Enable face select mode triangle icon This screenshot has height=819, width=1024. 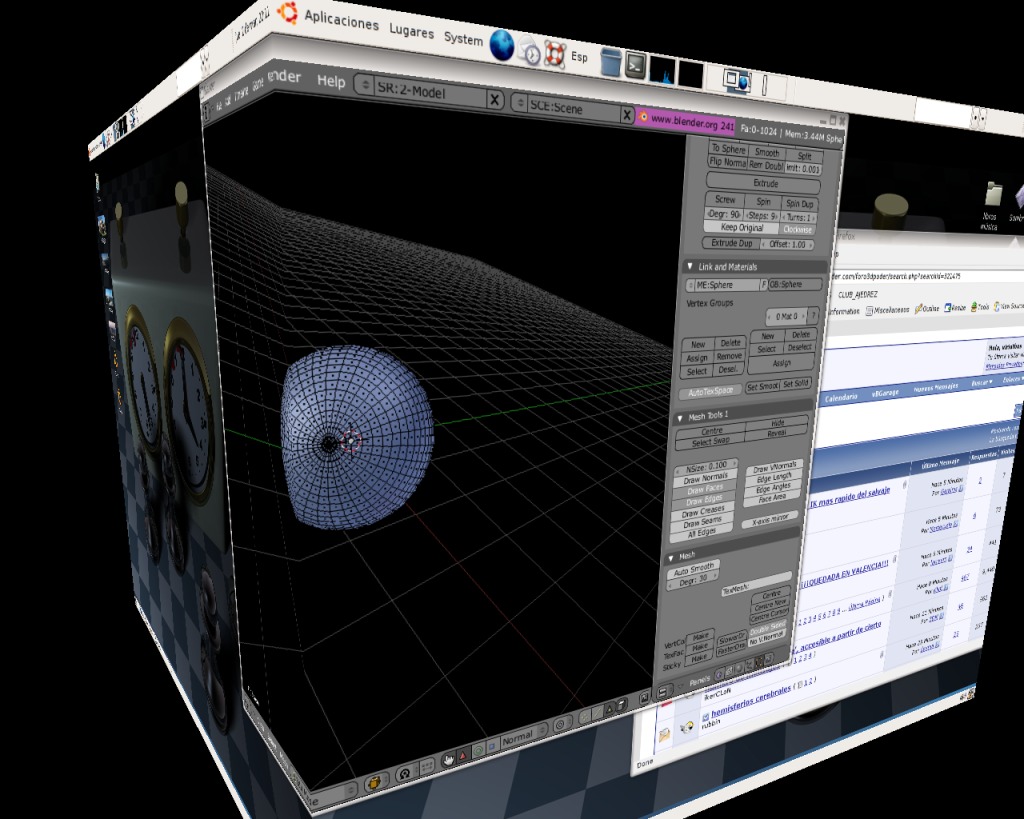pos(609,709)
